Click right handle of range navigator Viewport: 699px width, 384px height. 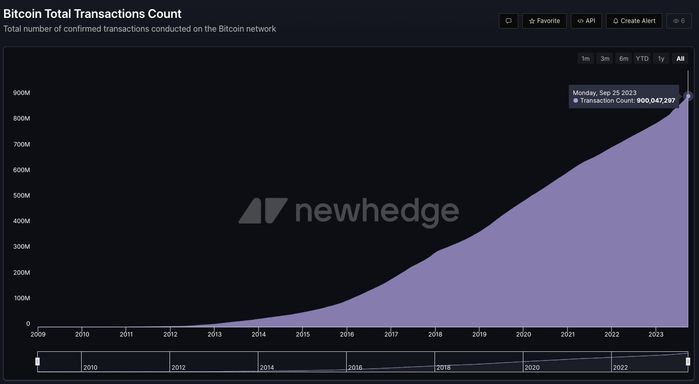pos(688,361)
